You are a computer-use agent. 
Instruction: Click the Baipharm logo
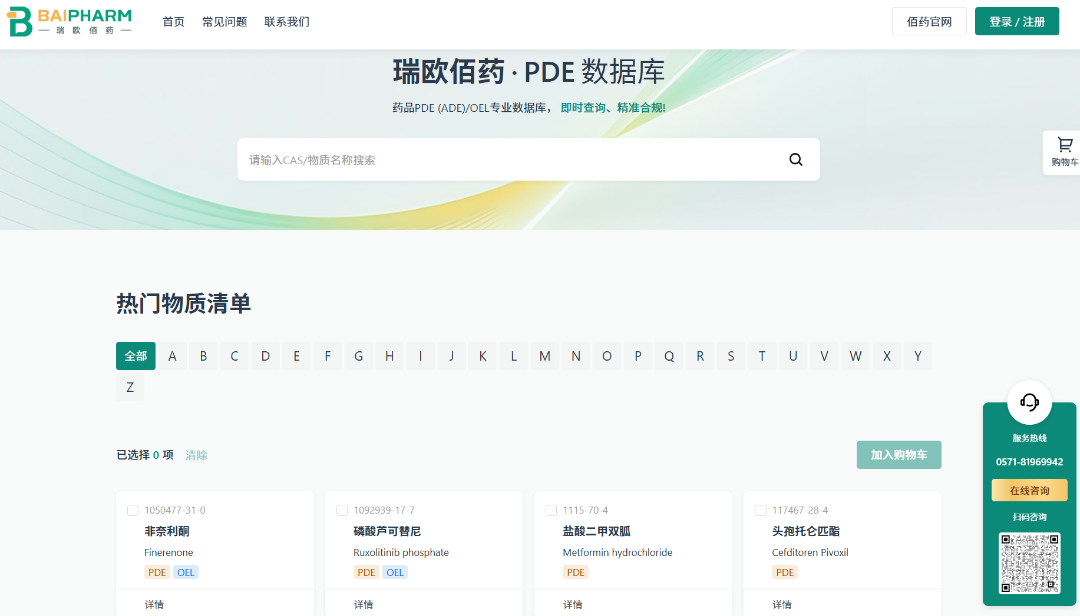click(x=69, y=21)
